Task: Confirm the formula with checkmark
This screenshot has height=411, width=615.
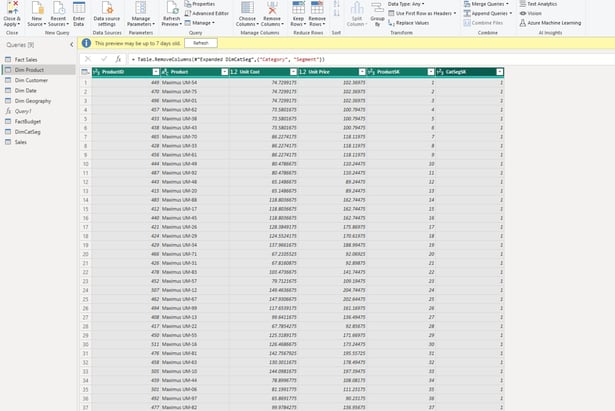Action: 104,59
